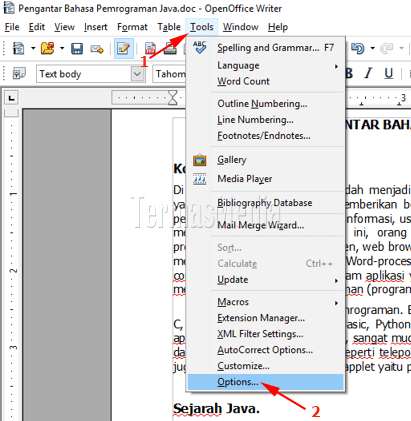Open the Insert menu
The width and height of the screenshot is (411, 421).
(x=96, y=27)
